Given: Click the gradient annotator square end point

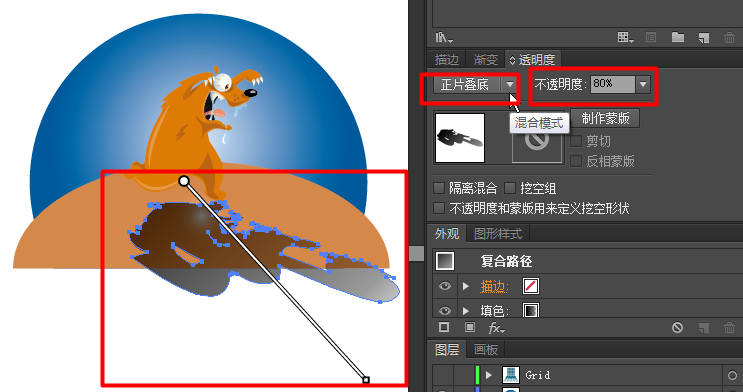Looking at the screenshot, I should (x=366, y=380).
